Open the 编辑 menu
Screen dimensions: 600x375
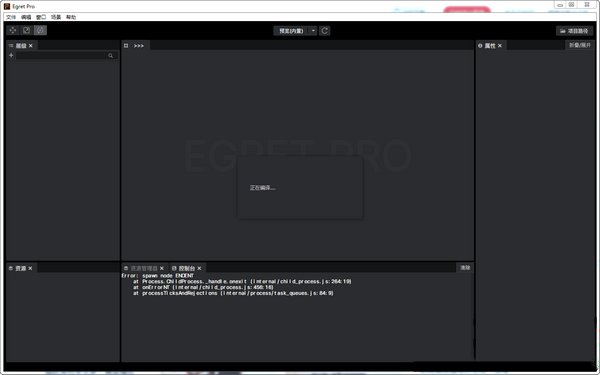click(x=26, y=17)
